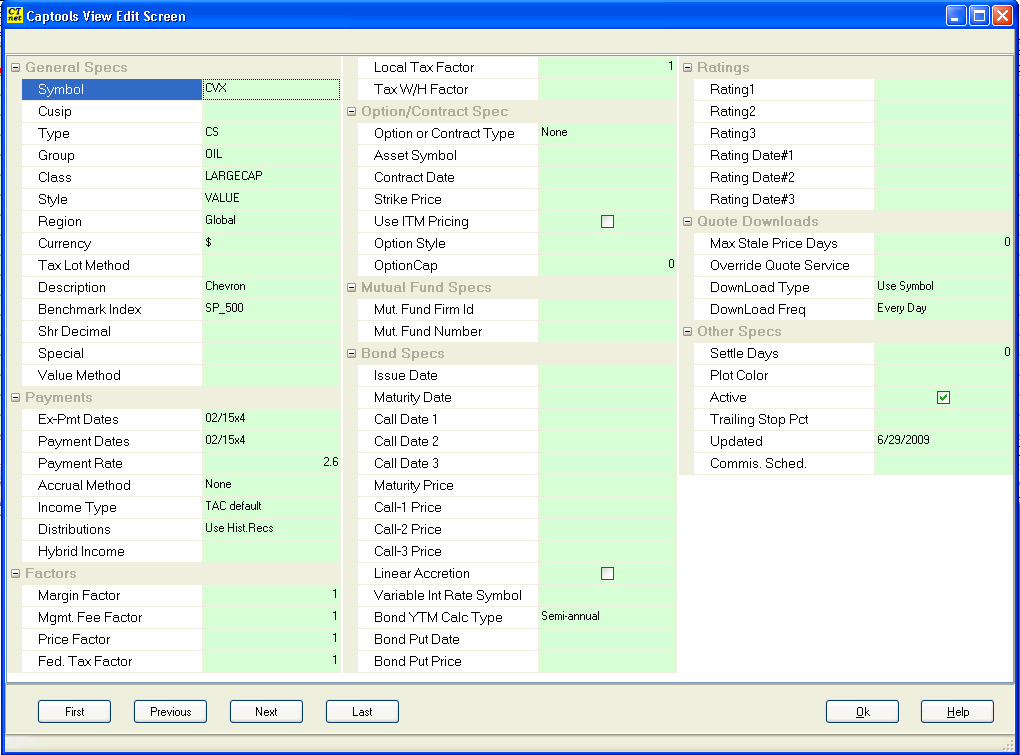Click the Last navigation button
Image resolution: width=1020 pixels, height=755 pixels.
point(362,711)
